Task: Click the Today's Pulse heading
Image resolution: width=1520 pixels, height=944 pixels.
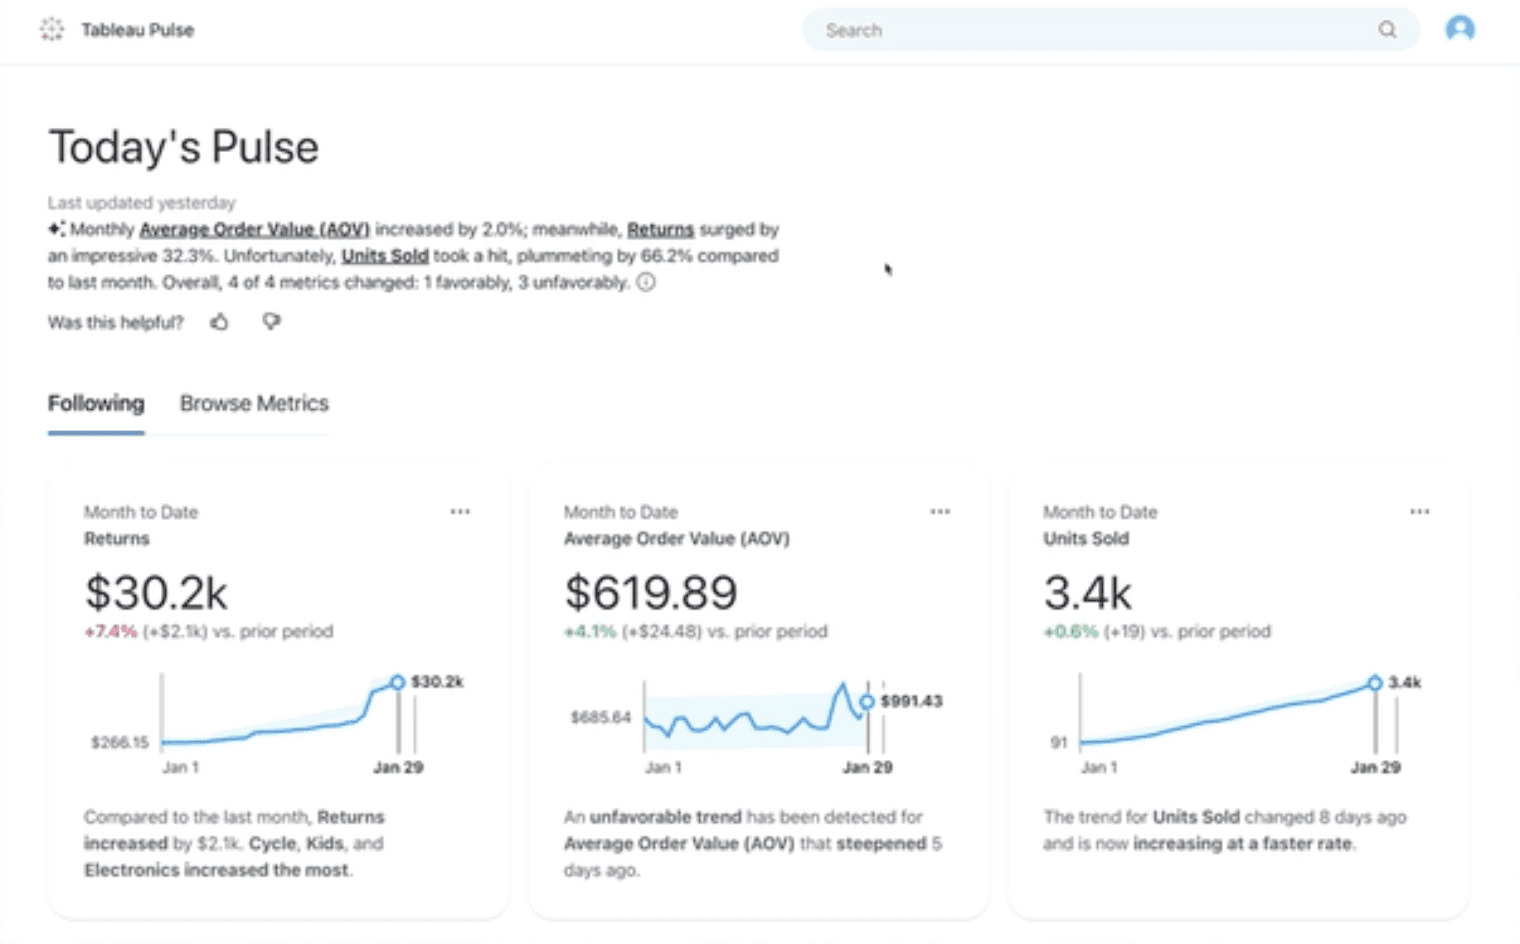Action: (x=184, y=147)
